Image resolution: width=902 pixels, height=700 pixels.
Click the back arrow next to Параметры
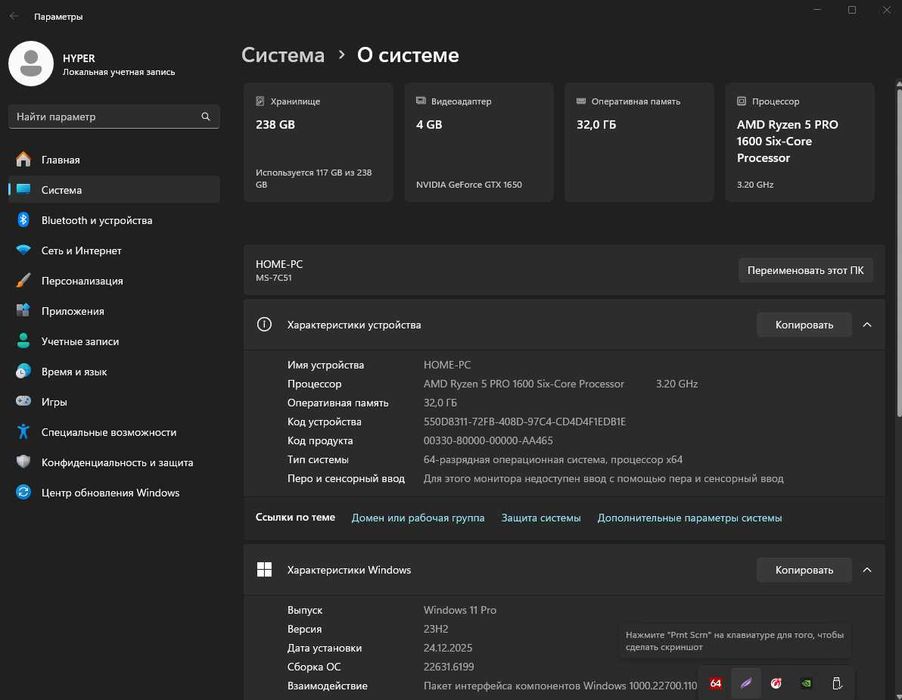14,16
